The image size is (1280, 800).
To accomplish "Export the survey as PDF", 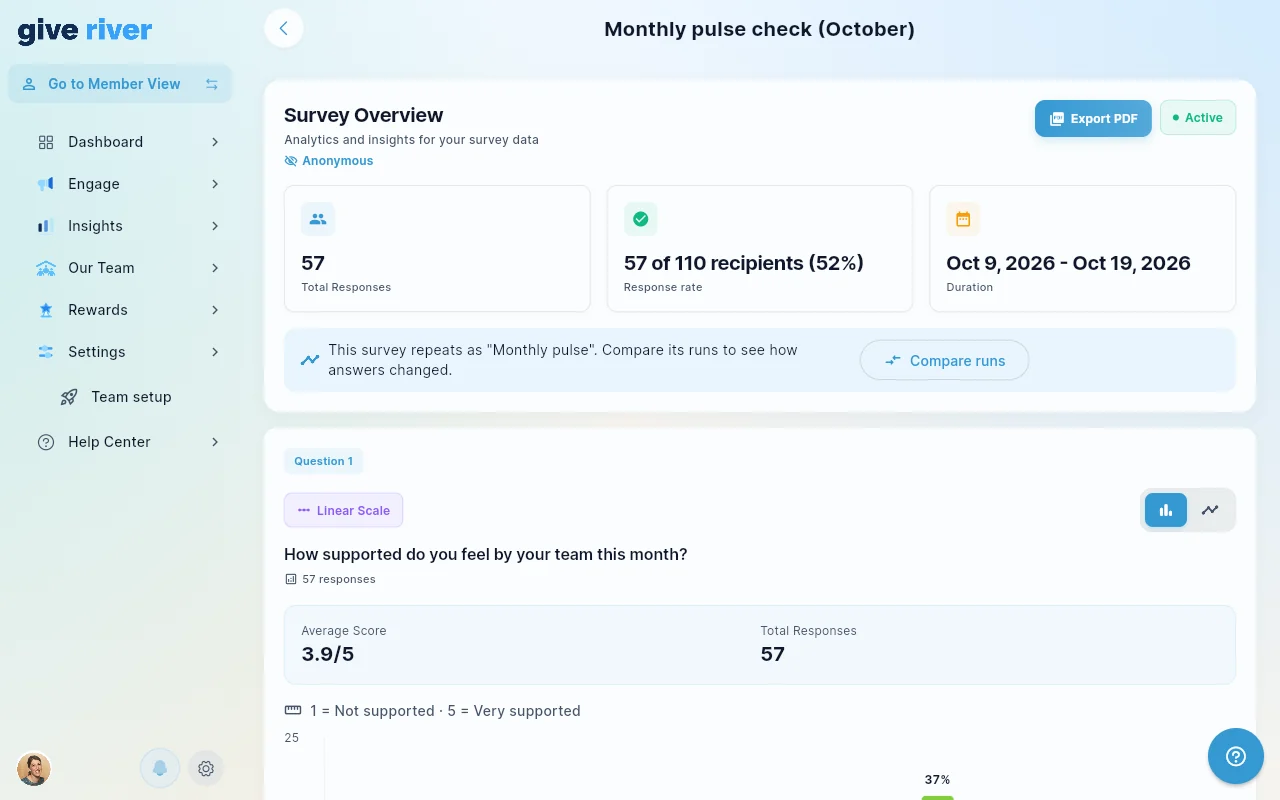I will [x=1093, y=118].
